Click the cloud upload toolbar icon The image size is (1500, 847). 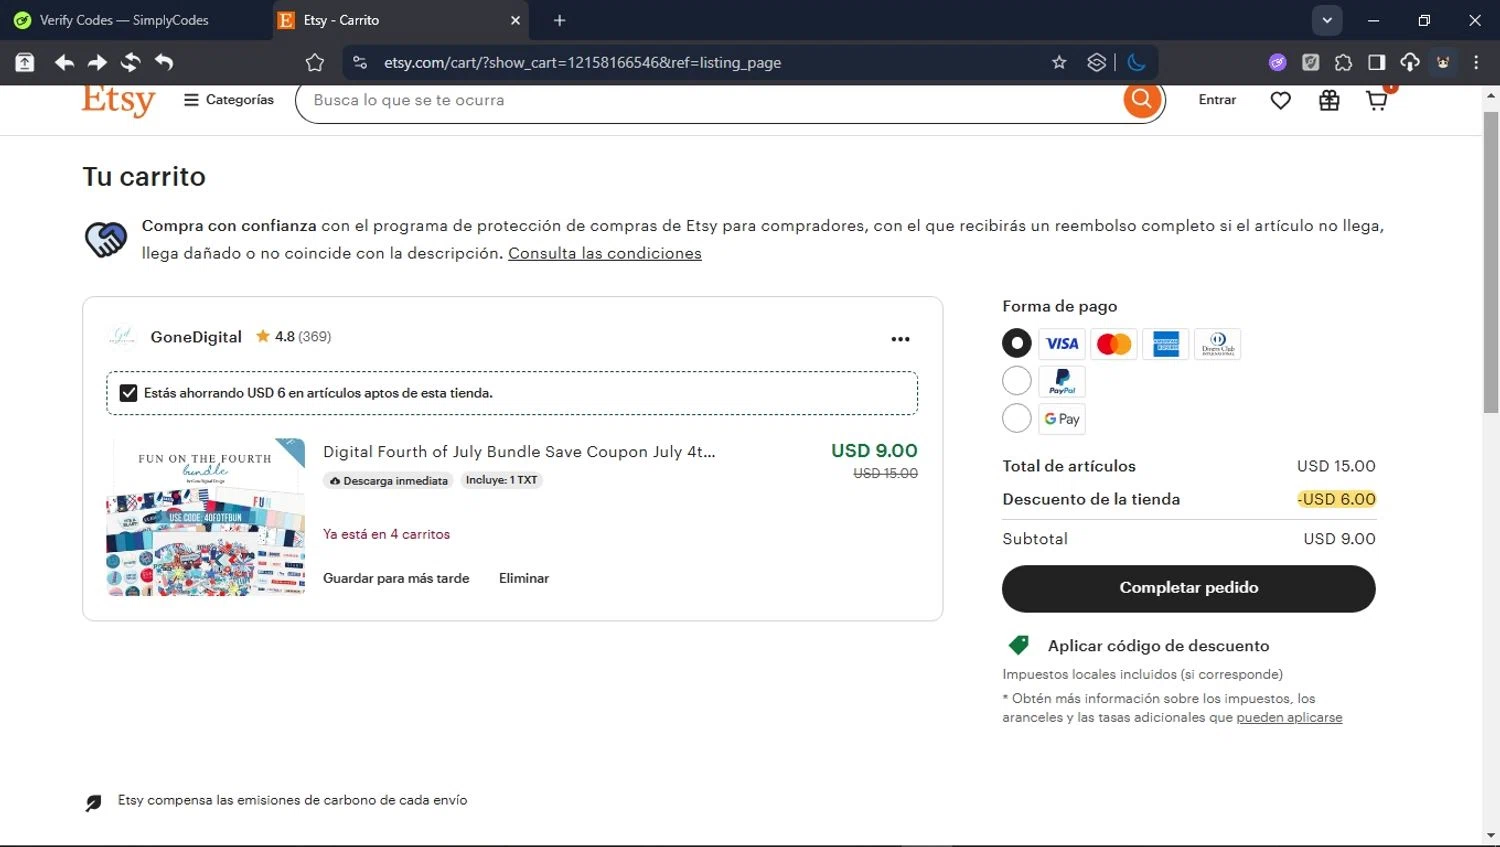(x=1410, y=62)
